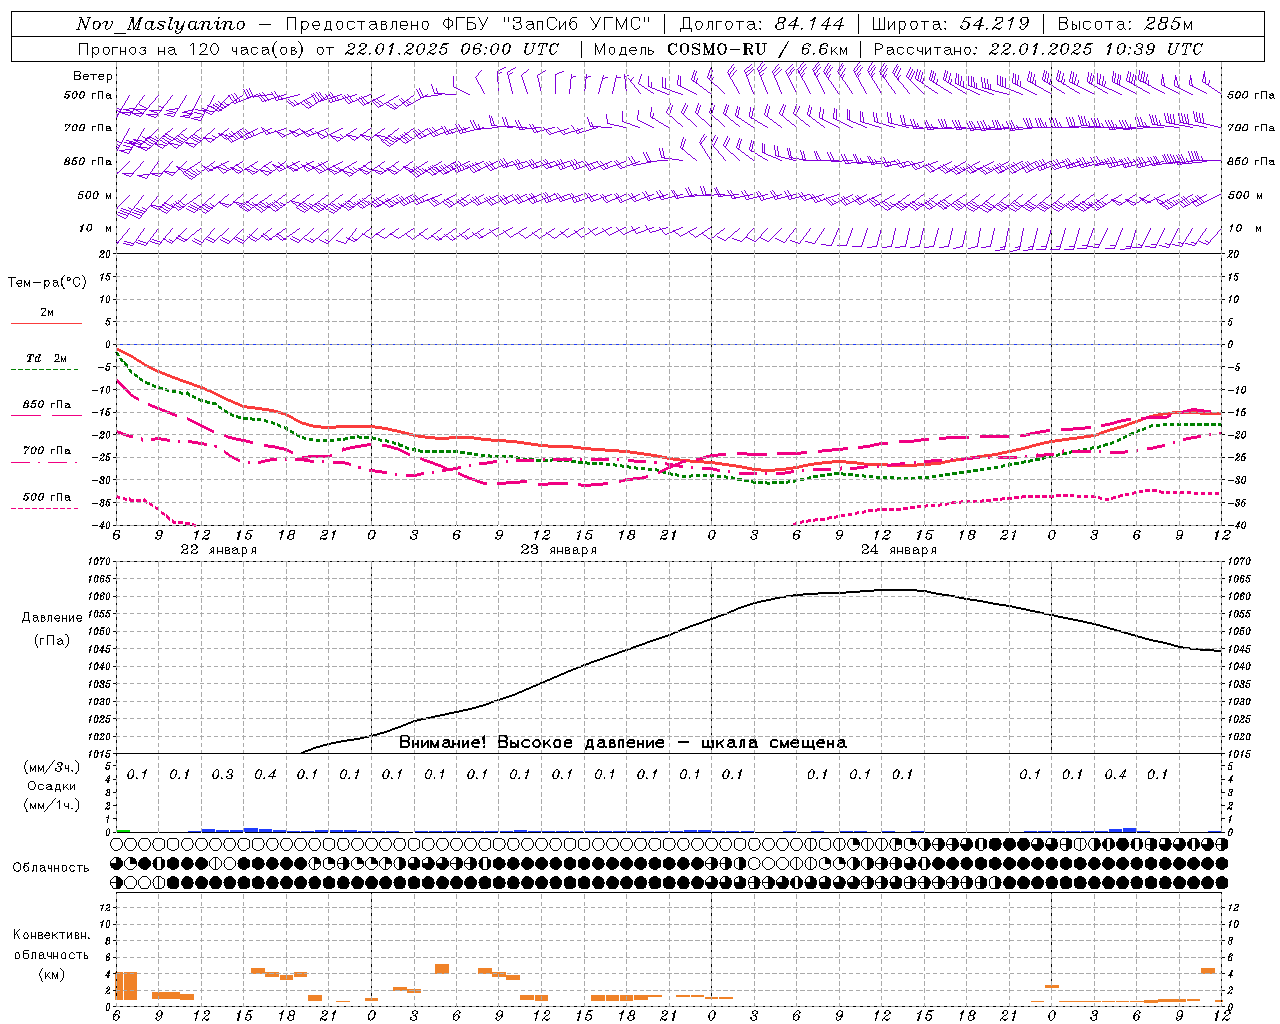Screen dimensions: 1280x1024
Task: Click the red solid line sample under 2м
Action: 46,324
